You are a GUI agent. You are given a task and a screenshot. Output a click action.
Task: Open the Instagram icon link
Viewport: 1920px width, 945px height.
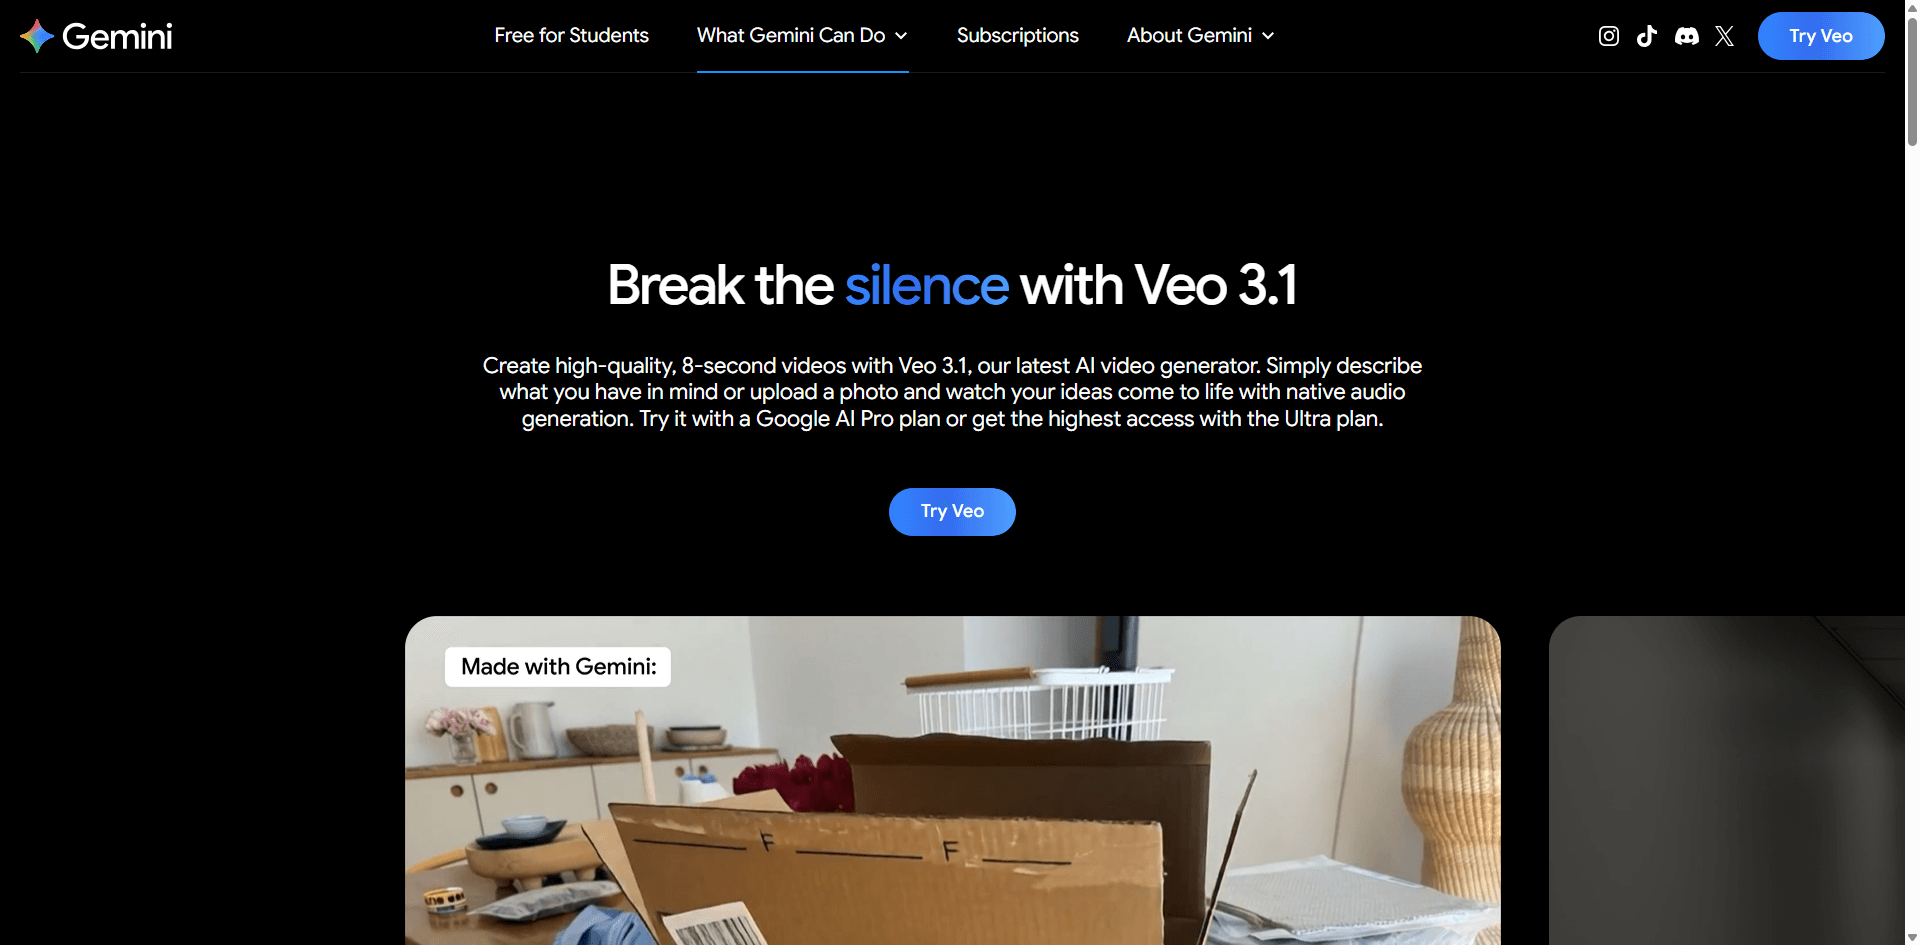coord(1608,36)
